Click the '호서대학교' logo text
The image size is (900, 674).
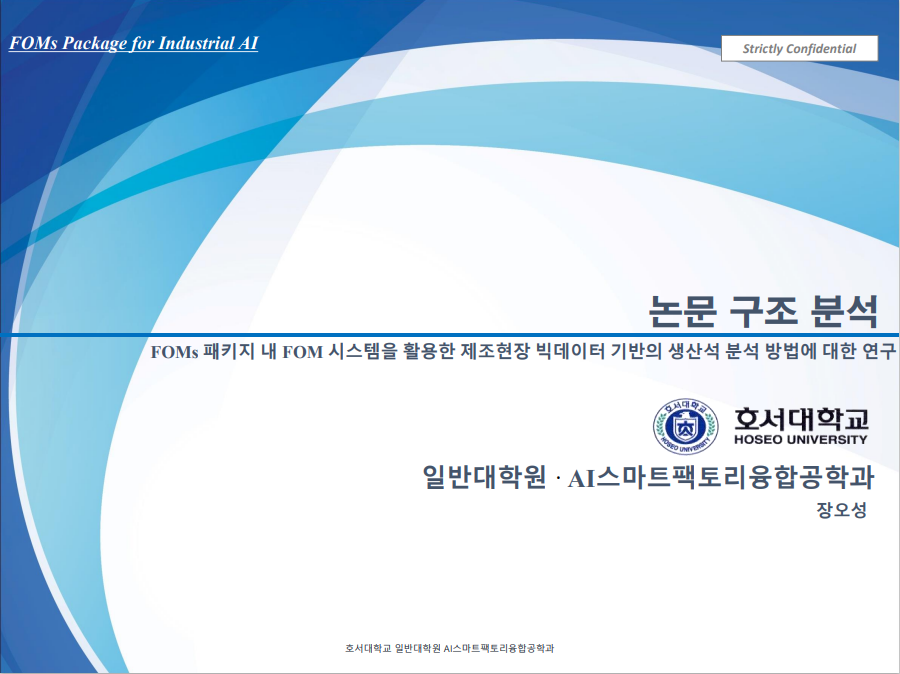click(x=801, y=419)
